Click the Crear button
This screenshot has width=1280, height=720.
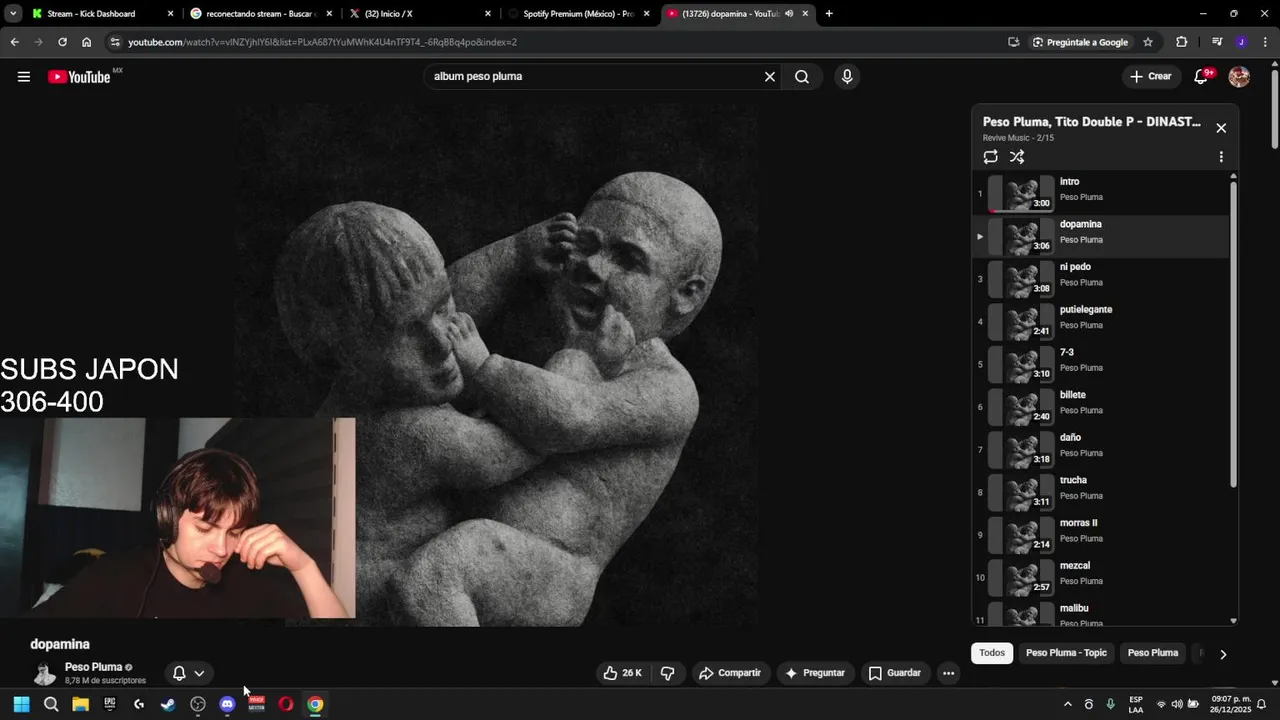coord(1150,76)
